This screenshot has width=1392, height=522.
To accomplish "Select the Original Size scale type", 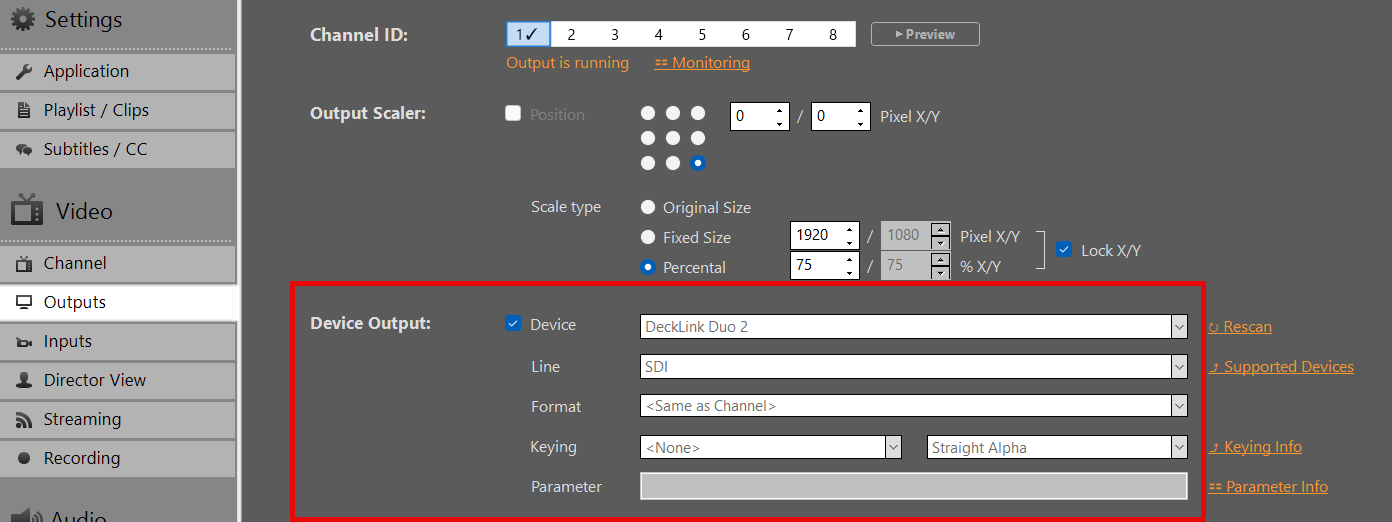I will click(x=648, y=208).
